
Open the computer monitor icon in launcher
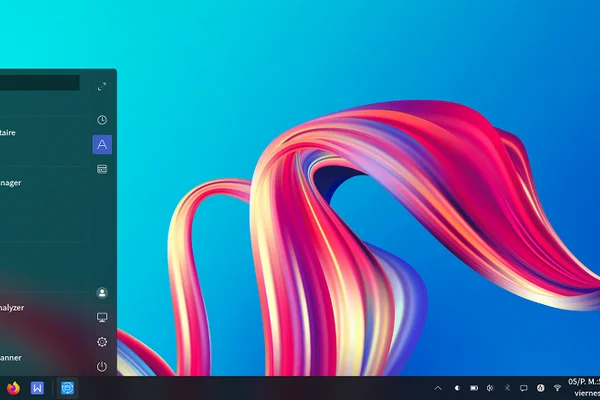coord(102,317)
